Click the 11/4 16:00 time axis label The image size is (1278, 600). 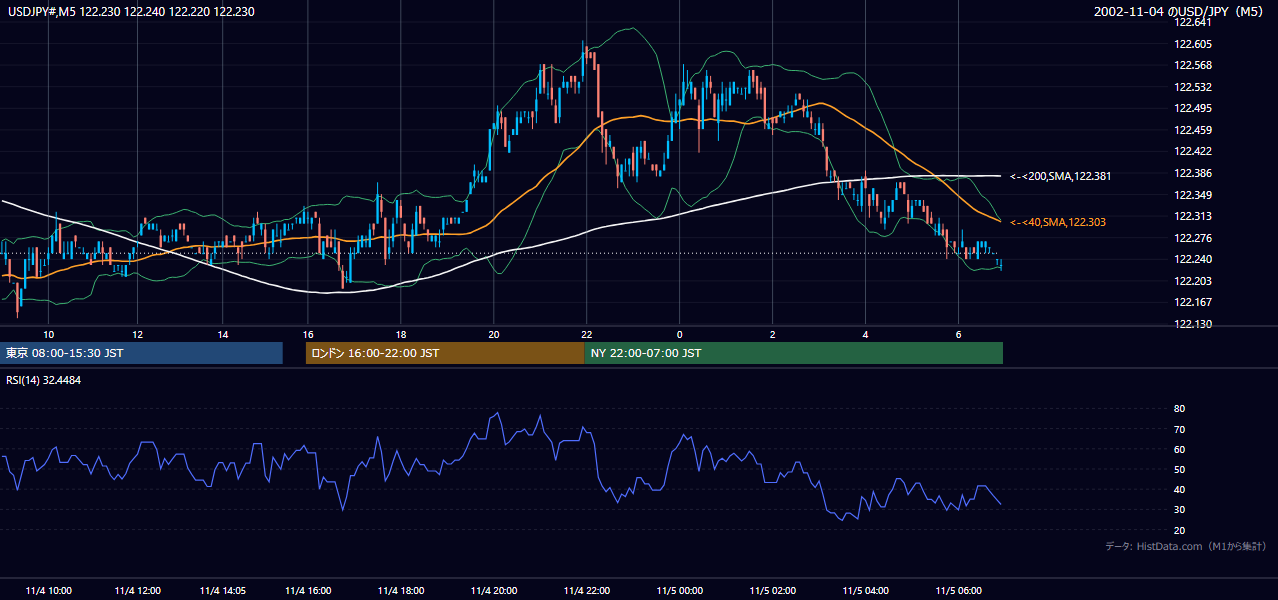click(x=307, y=591)
